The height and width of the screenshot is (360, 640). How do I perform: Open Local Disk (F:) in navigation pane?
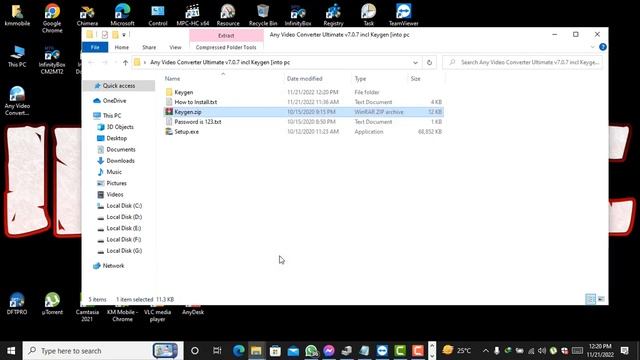click(124, 240)
